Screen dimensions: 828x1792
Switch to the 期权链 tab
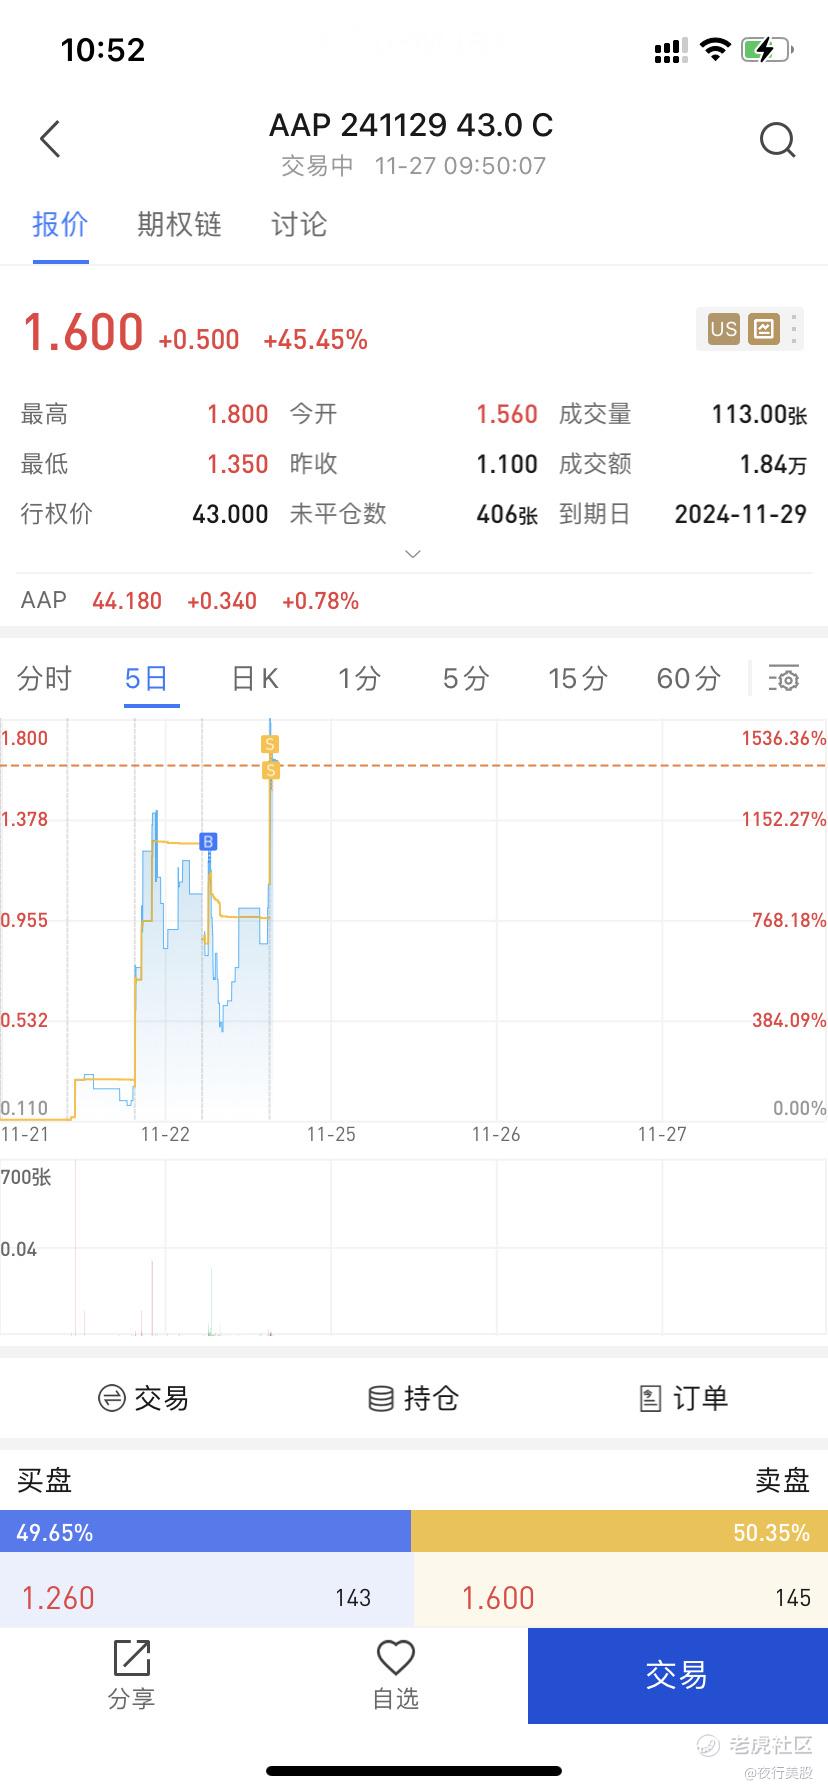(x=179, y=225)
